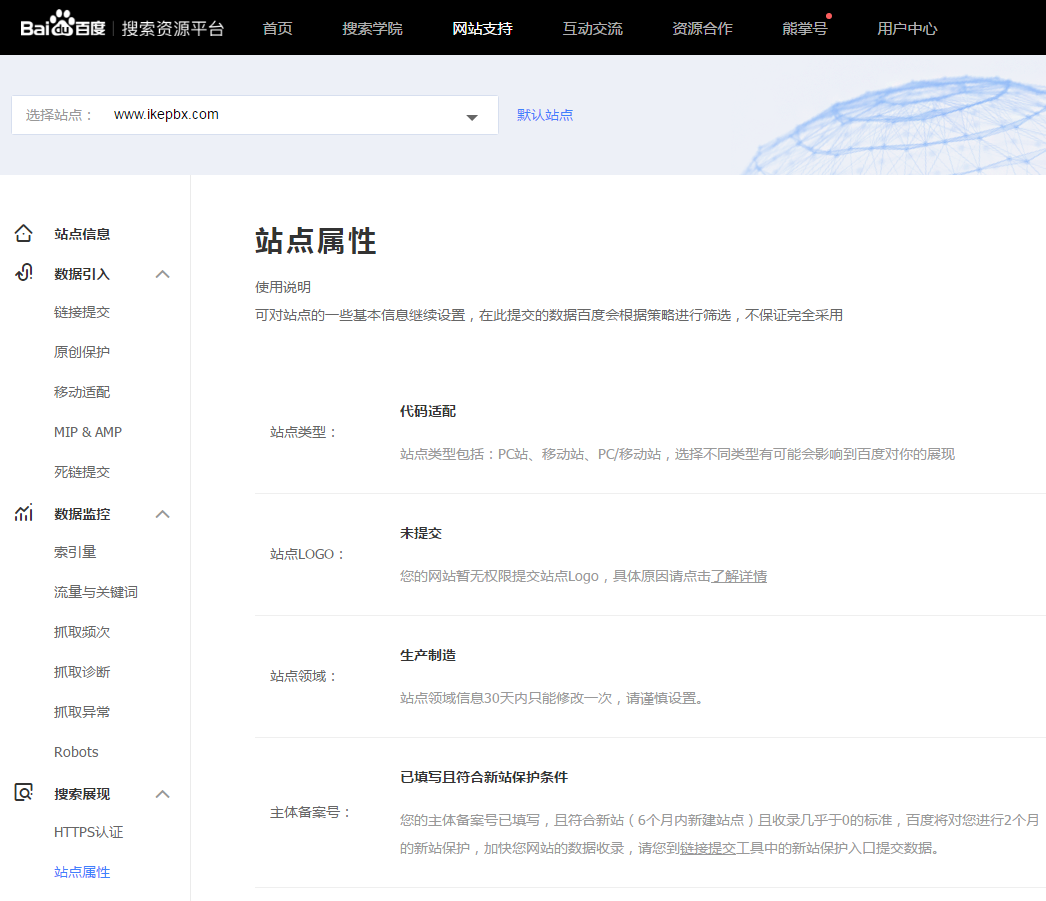Collapse the 搜索展现 section

(162, 793)
